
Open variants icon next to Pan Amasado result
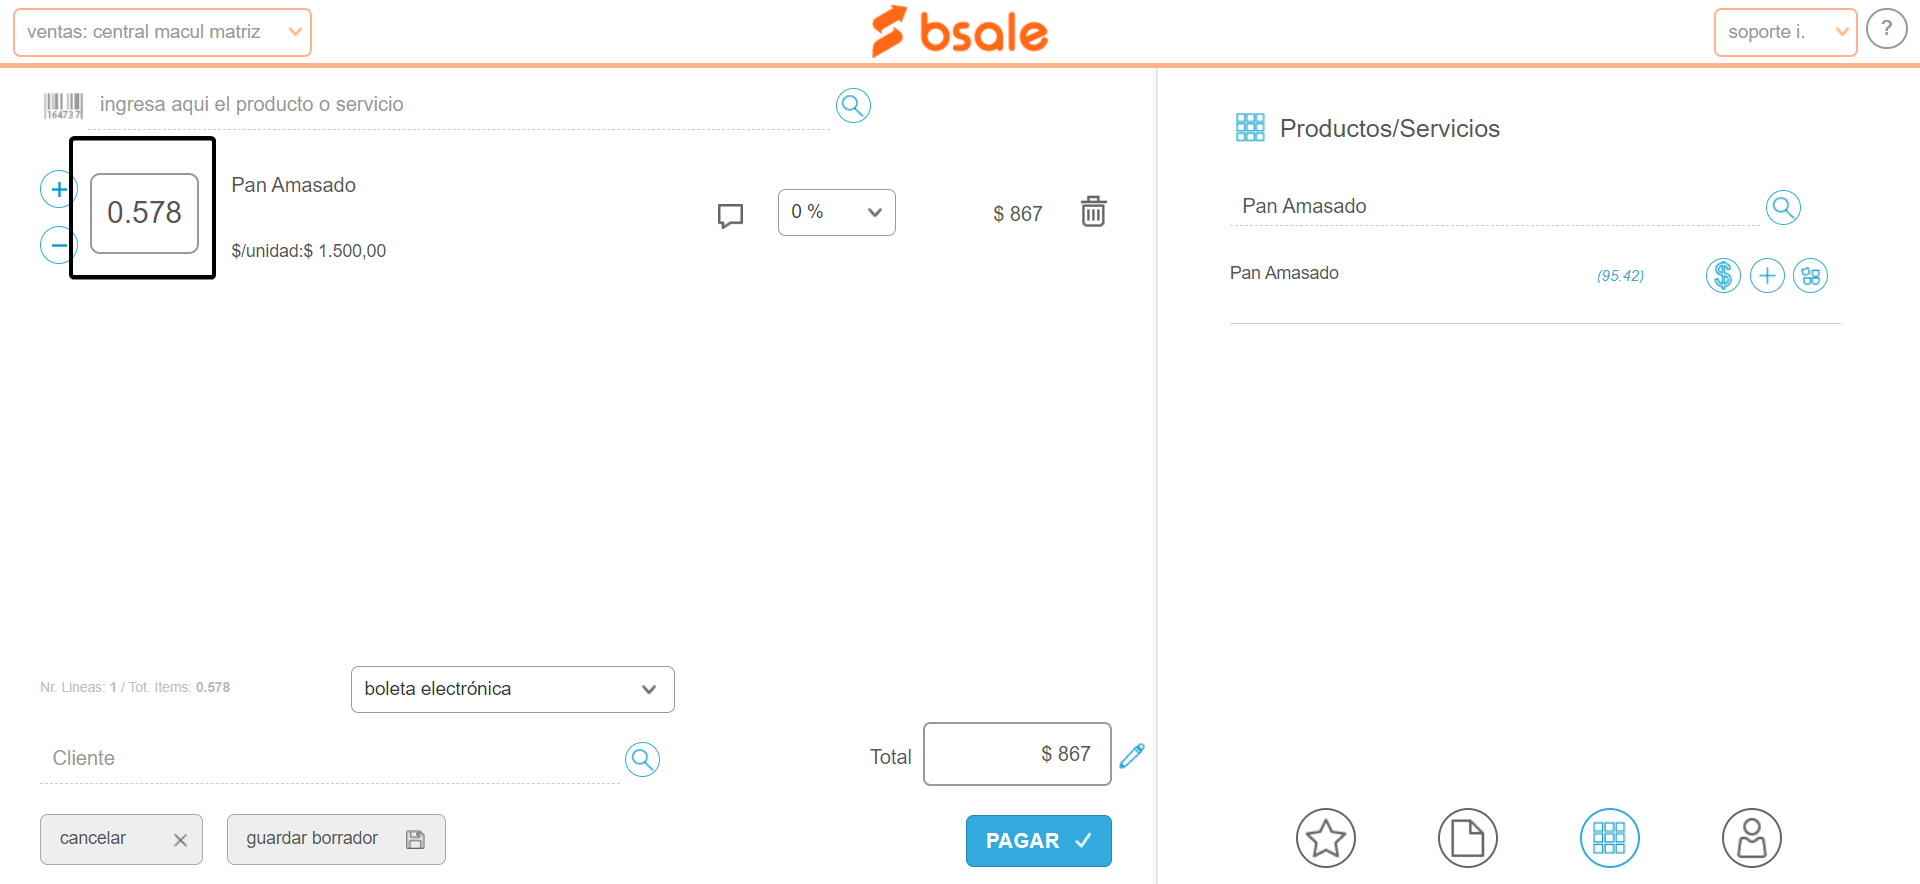click(1811, 275)
